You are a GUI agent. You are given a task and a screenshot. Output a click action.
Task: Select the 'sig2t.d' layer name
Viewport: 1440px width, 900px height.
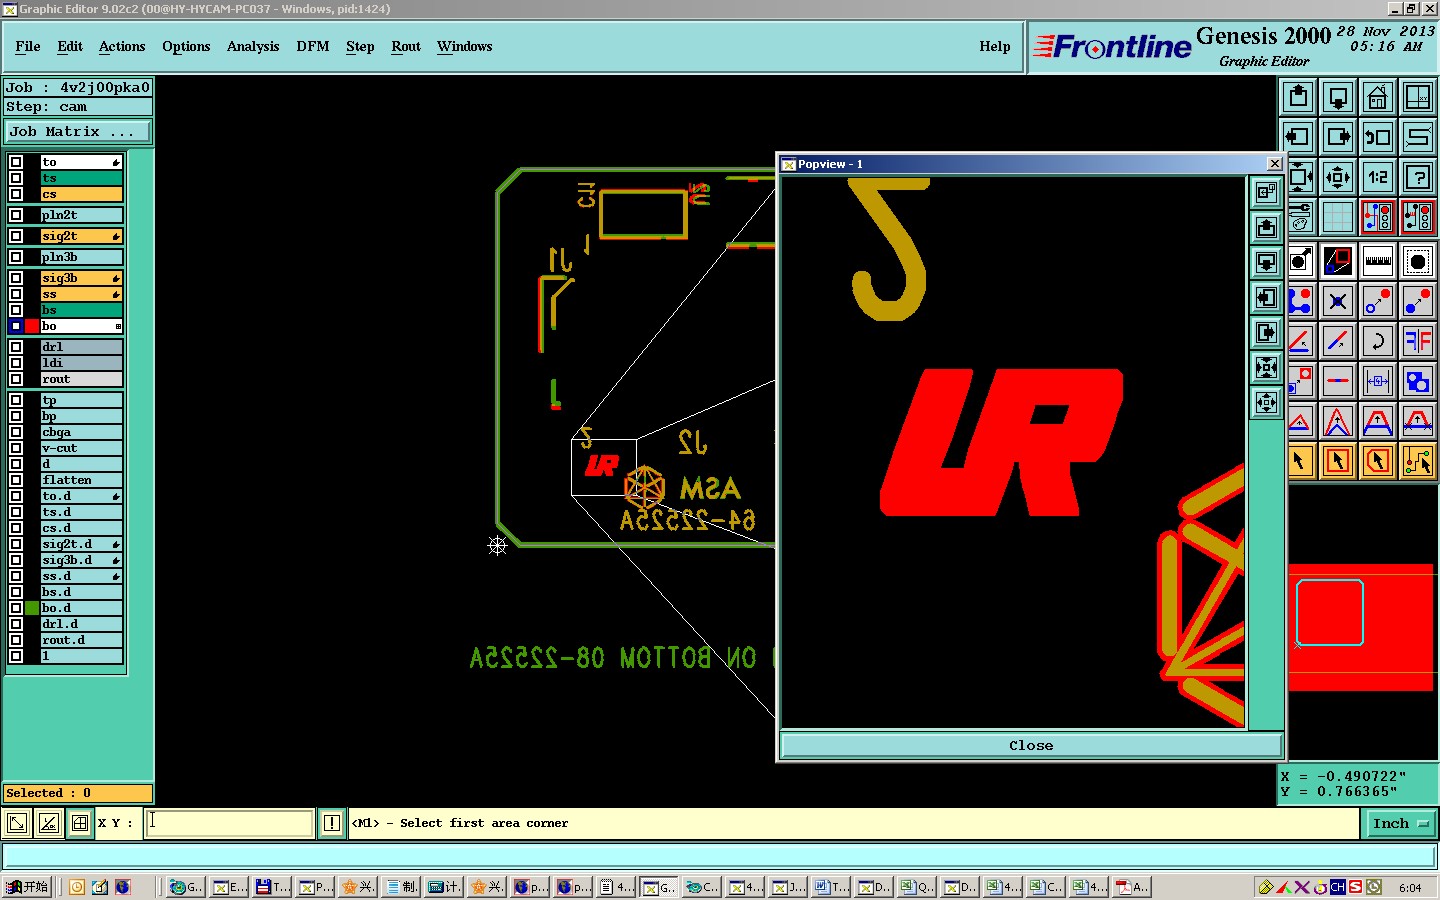[x=81, y=544]
